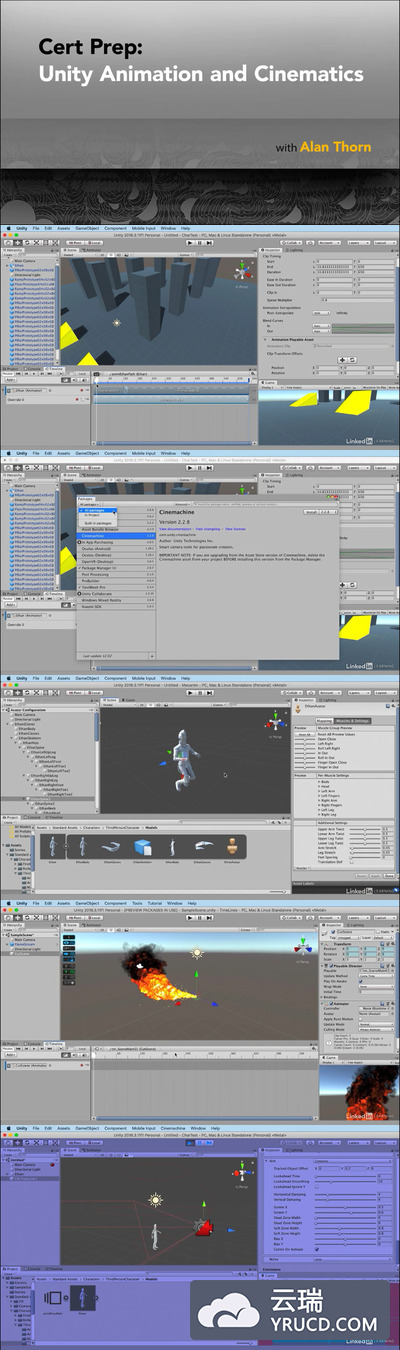The image size is (400, 1350).
Task: Open the Culling Mode dropdown in Animator component
Action: pos(376,1029)
